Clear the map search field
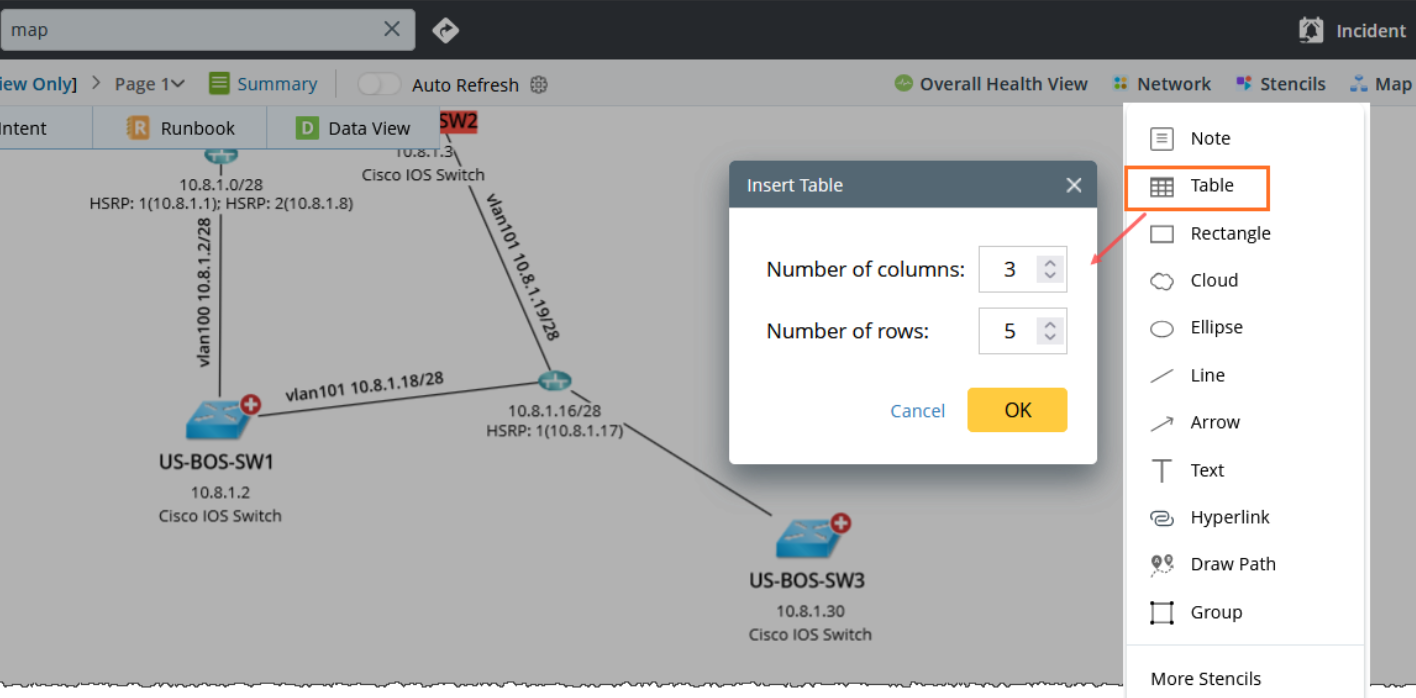Viewport: 1416px width, 698px height. coord(392,30)
